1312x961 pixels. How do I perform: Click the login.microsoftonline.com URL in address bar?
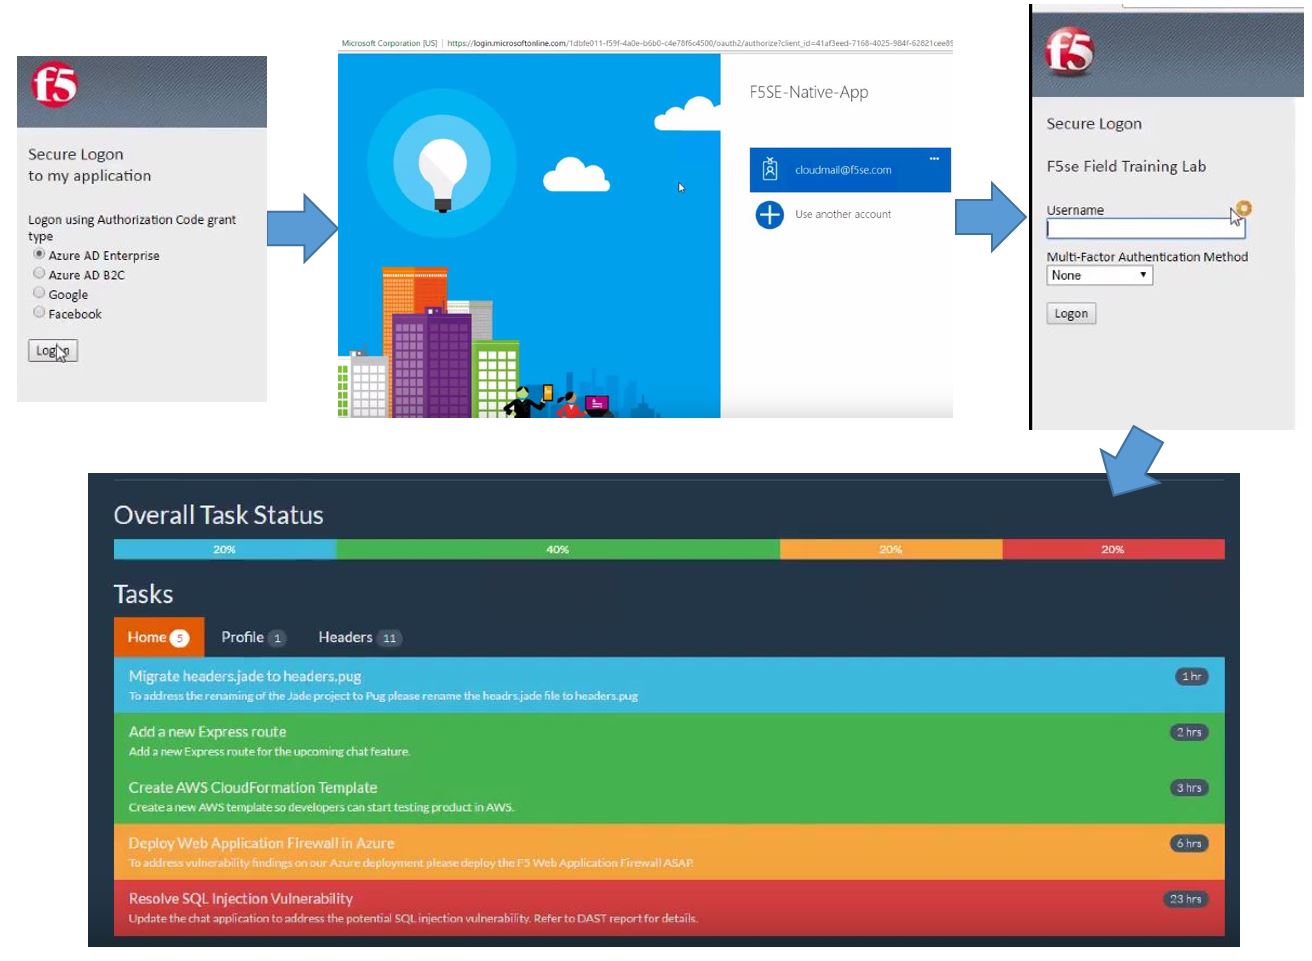click(x=699, y=43)
